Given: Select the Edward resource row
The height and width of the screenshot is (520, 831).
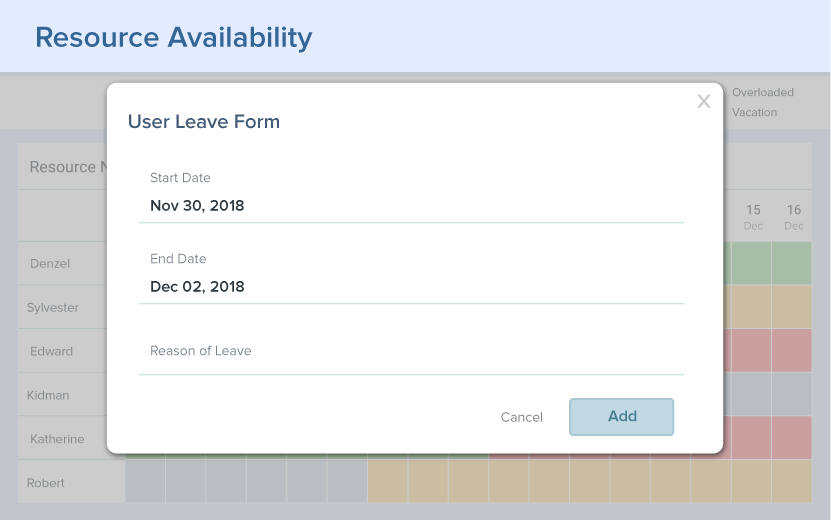Looking at the screenshot, I should pyautogui.click(x=51, y=352).
